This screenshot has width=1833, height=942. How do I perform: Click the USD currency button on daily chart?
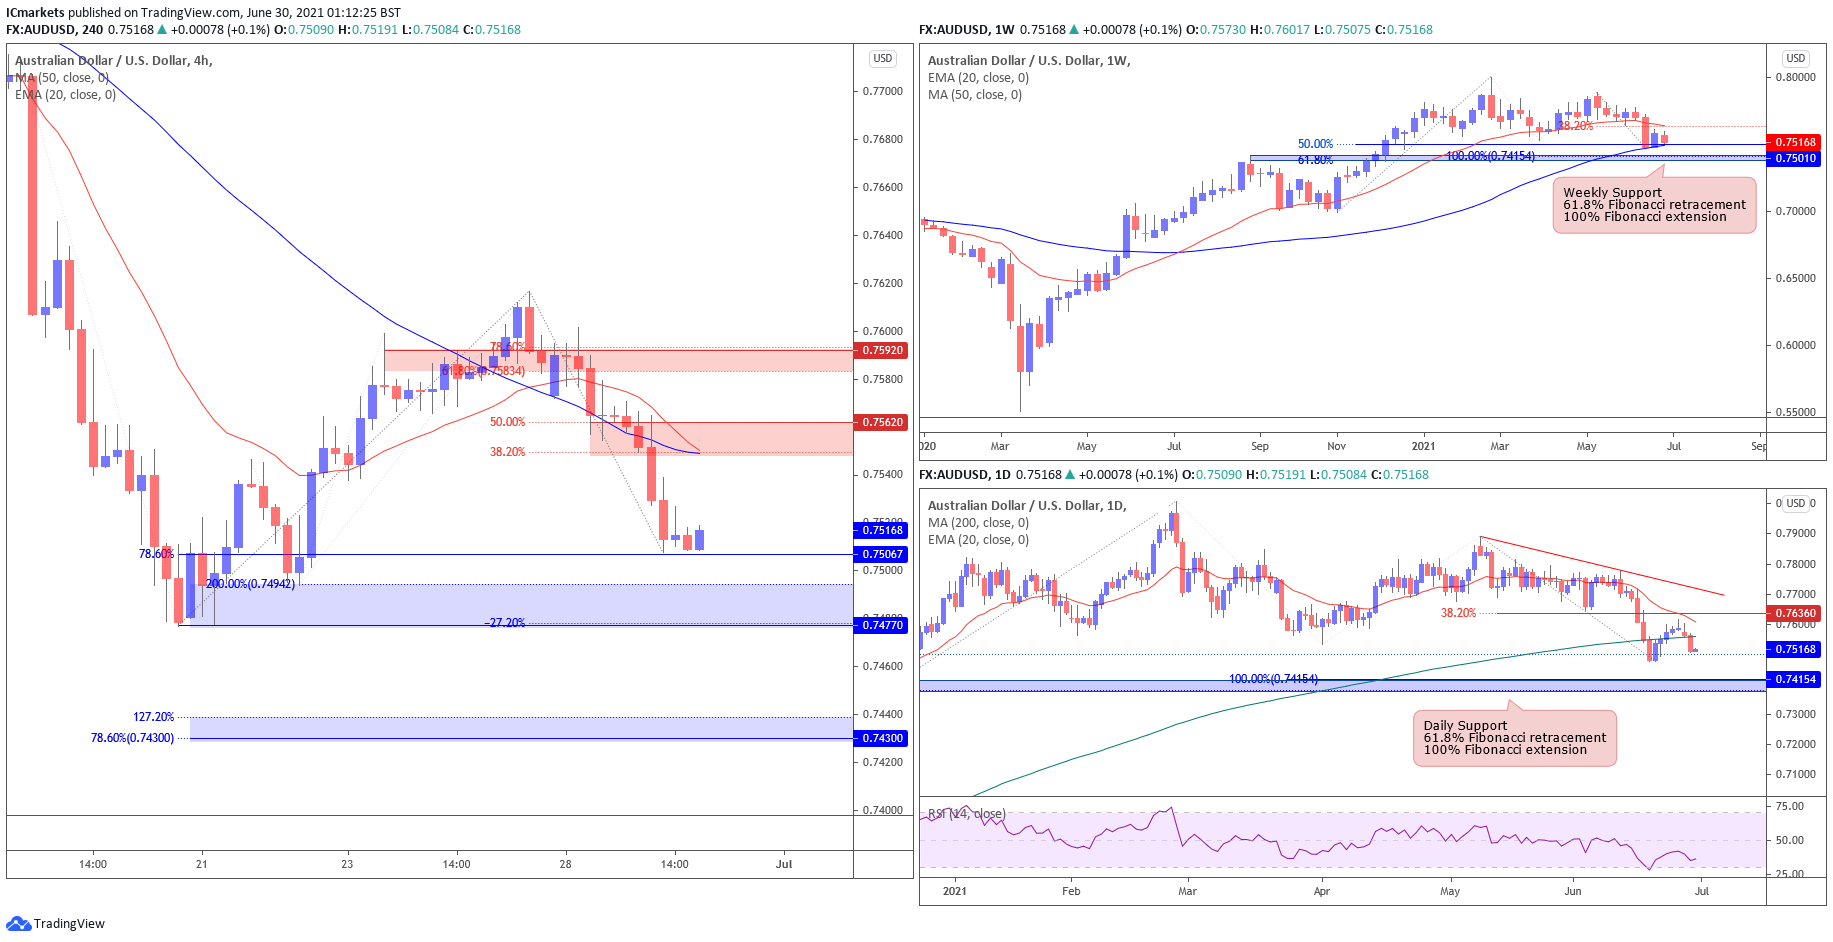tap(1796, 504)
